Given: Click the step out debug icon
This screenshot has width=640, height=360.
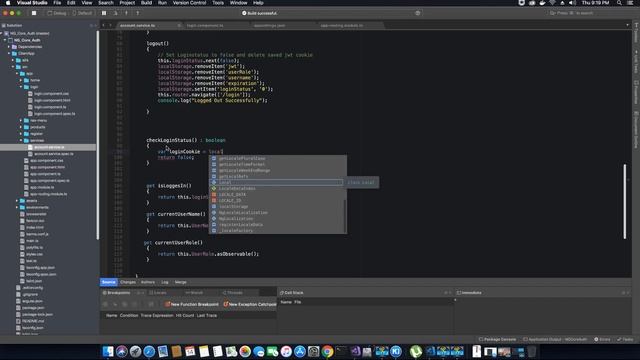Looking at the screenshot, I should click(x=138, y=13).
